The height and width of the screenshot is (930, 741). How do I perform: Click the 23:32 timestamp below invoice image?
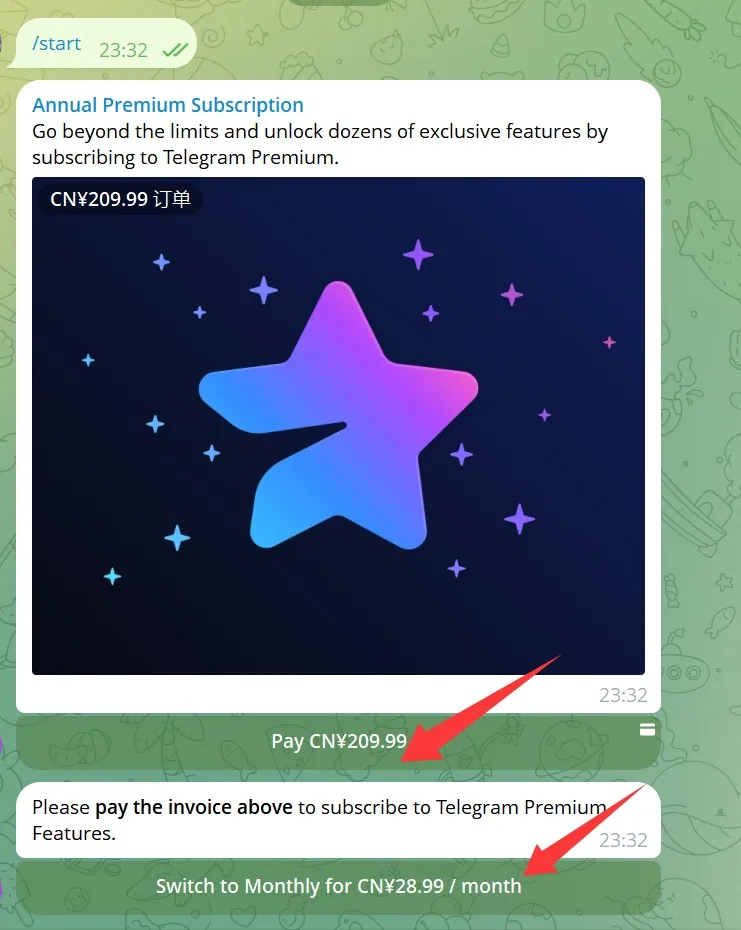pyautogui.click(x=623, y=695)
